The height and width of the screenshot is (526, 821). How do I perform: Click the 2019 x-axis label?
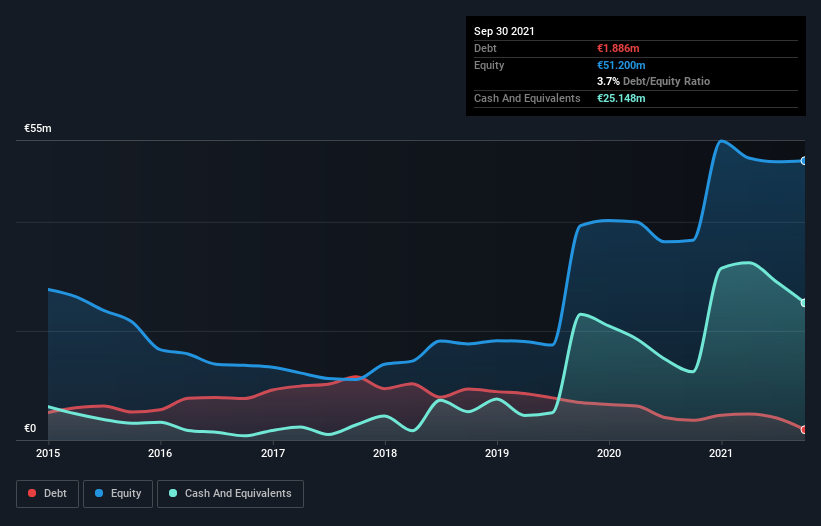point(497,453)
